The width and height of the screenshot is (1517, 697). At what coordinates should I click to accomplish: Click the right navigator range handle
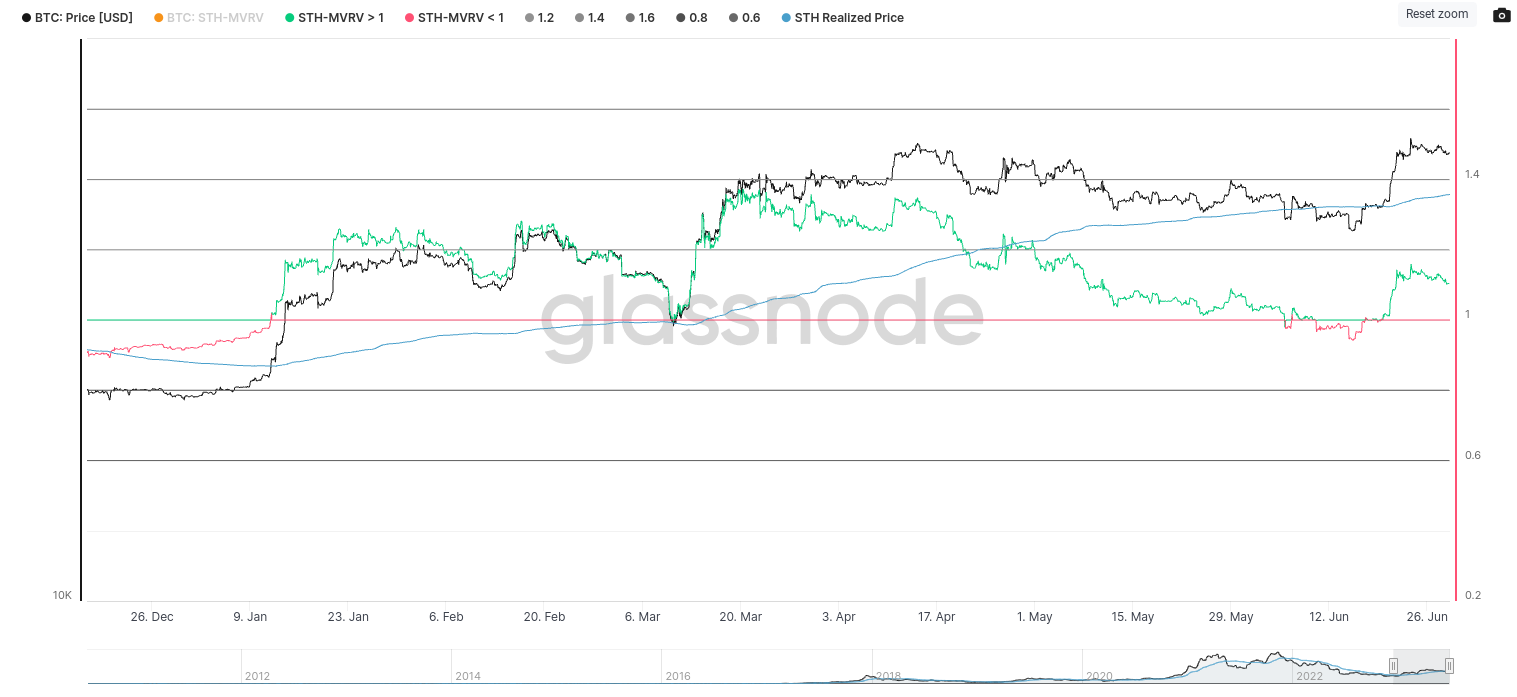(1448, 666)
